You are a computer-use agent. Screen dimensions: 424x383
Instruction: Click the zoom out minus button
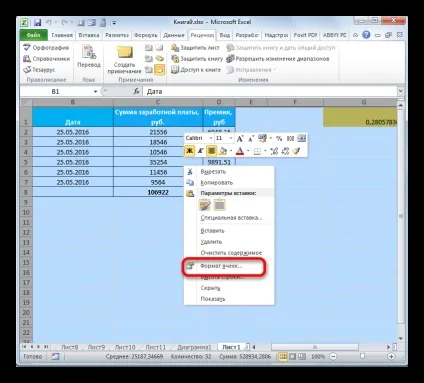333,356
